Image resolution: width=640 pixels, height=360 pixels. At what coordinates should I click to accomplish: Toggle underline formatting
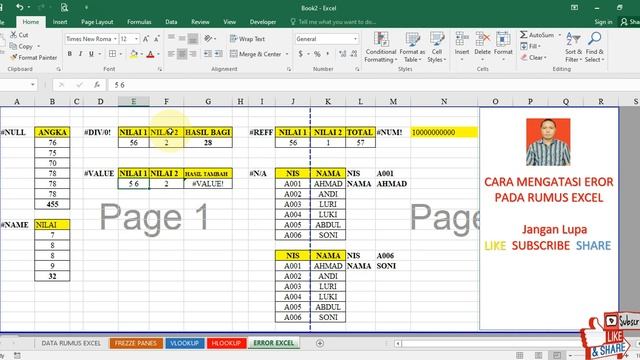[x=91, y=54]
